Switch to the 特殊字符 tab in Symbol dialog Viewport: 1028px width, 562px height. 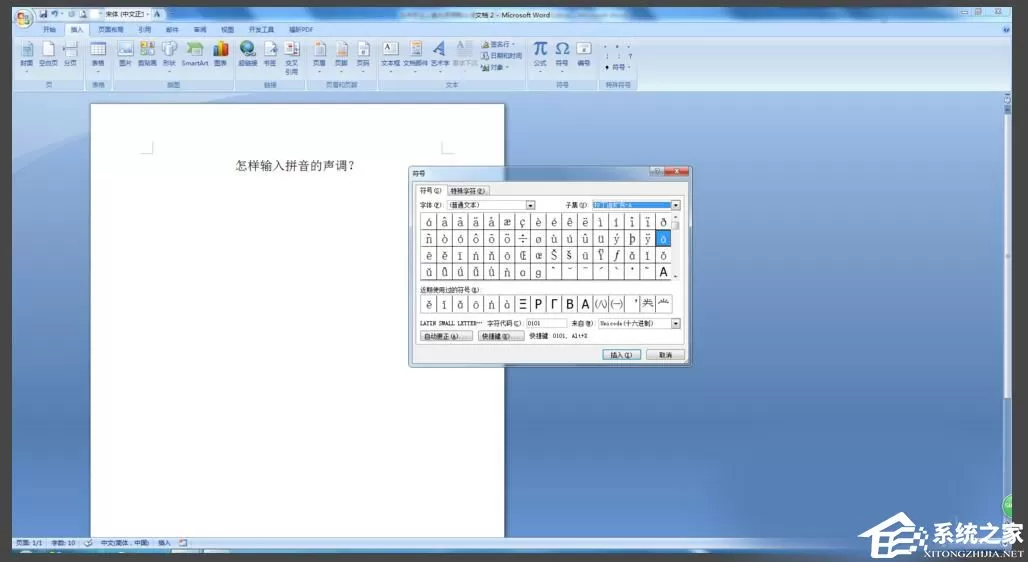[x=467, y=191]
